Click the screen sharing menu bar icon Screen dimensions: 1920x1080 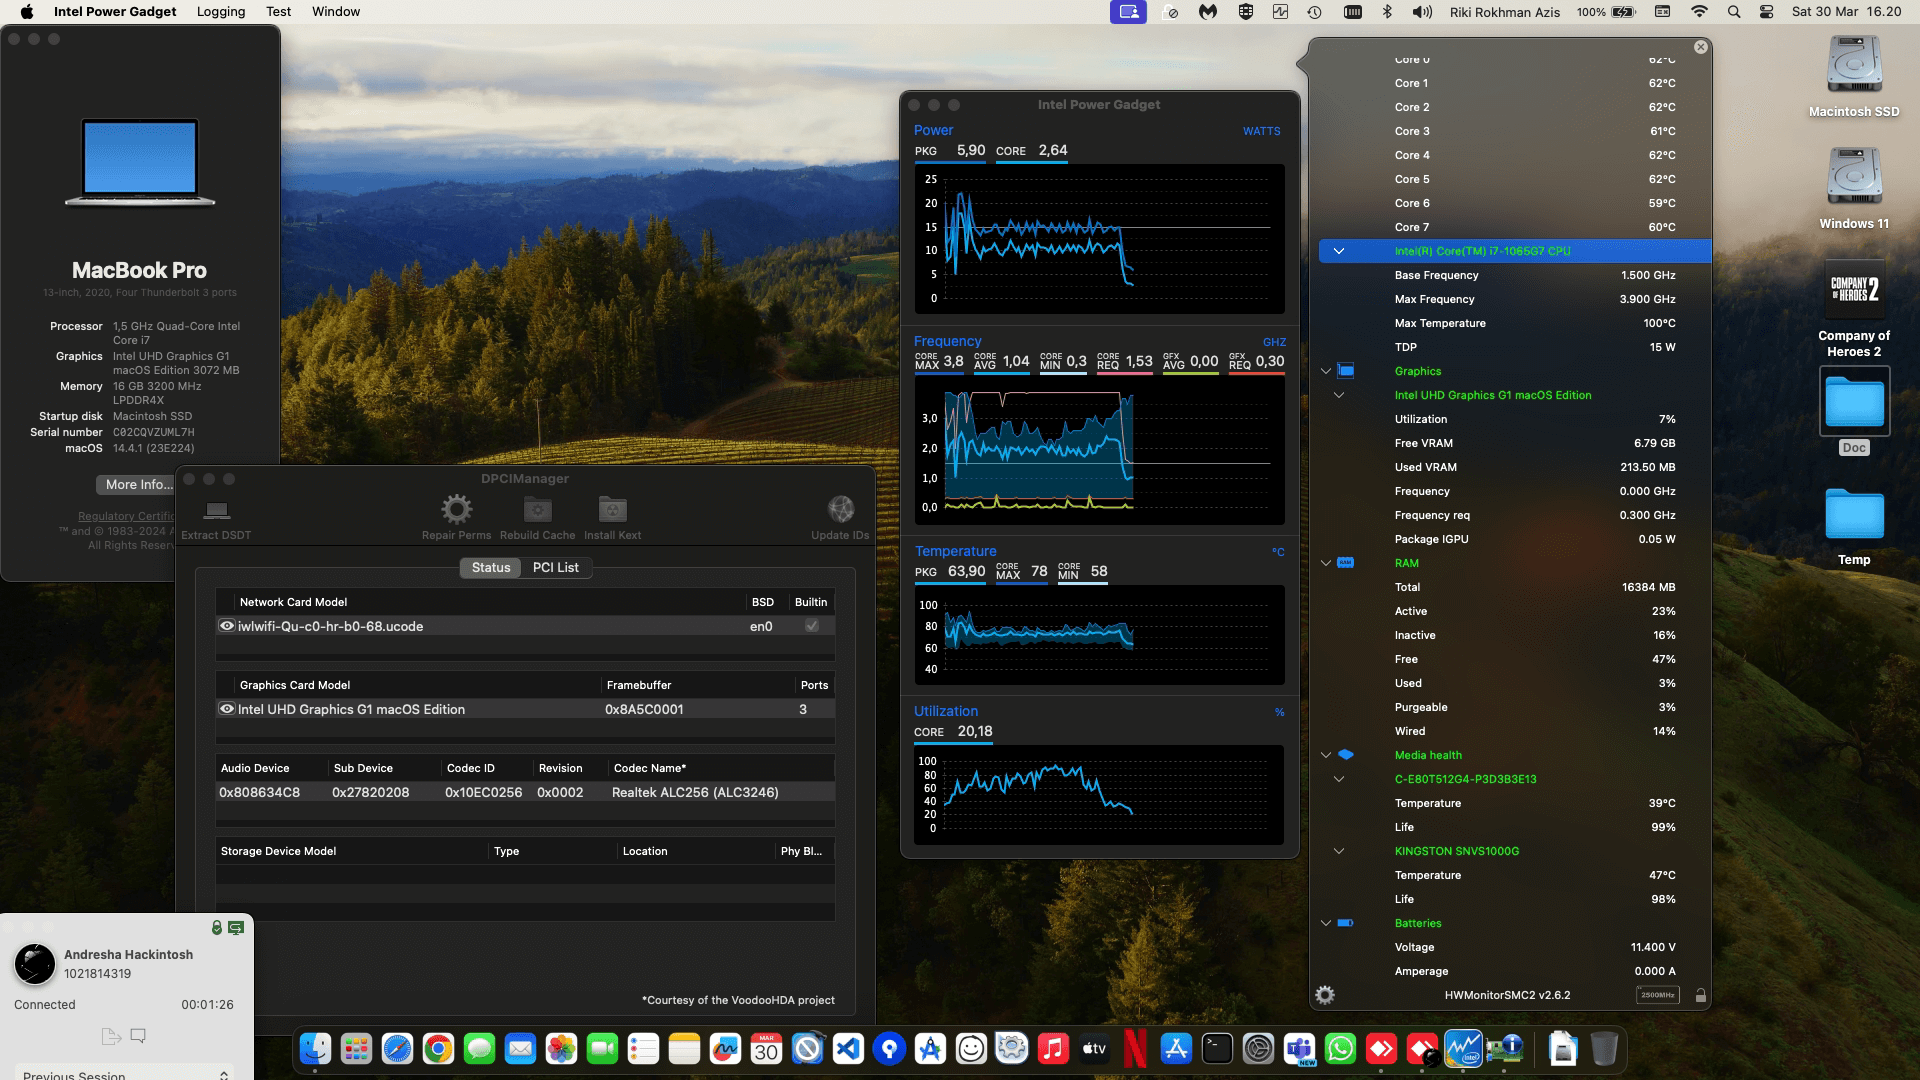(1128, 12)
